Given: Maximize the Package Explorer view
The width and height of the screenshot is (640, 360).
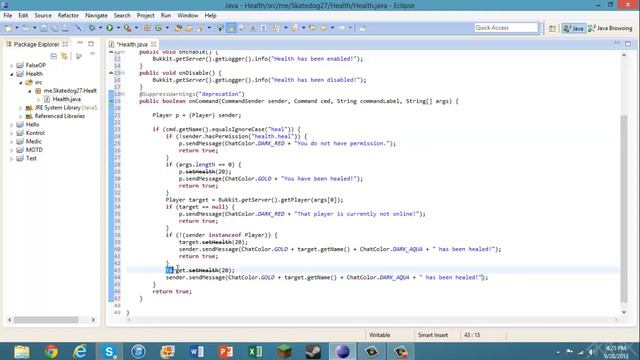Looking at the screenshot, I should coord(91,44).
